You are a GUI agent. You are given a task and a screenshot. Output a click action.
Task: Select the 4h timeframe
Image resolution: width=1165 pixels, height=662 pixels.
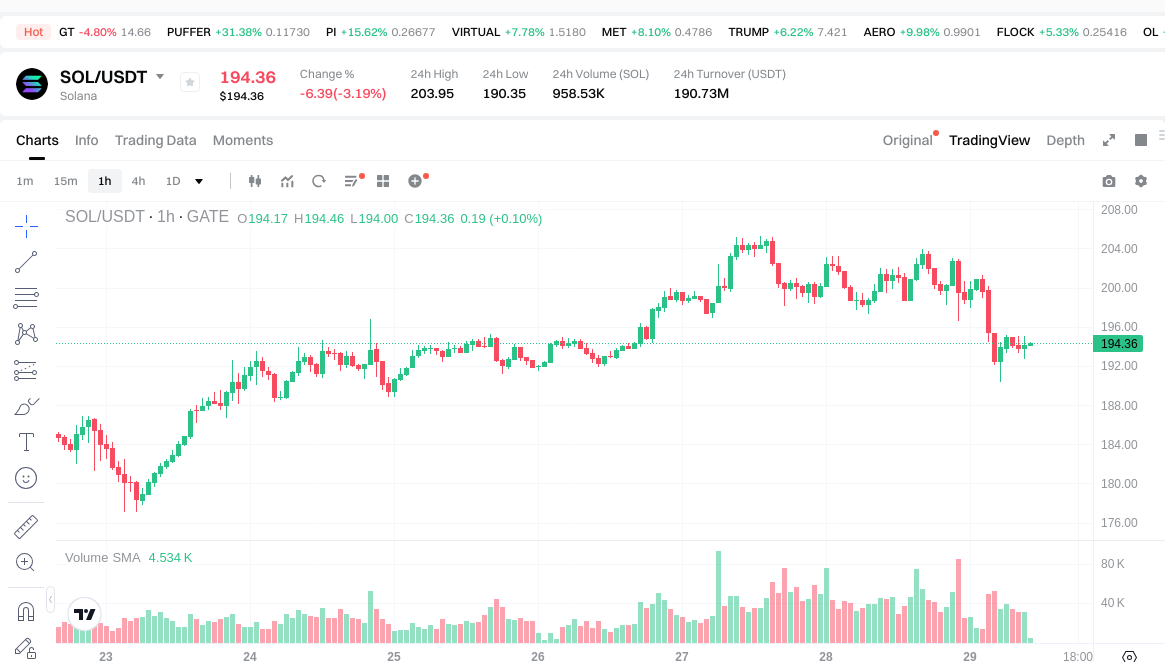tap(138, 181)
